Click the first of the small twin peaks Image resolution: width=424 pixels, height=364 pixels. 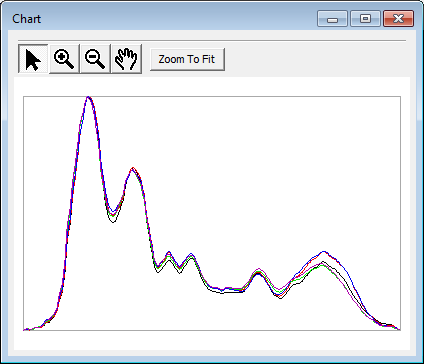(169, 254)
